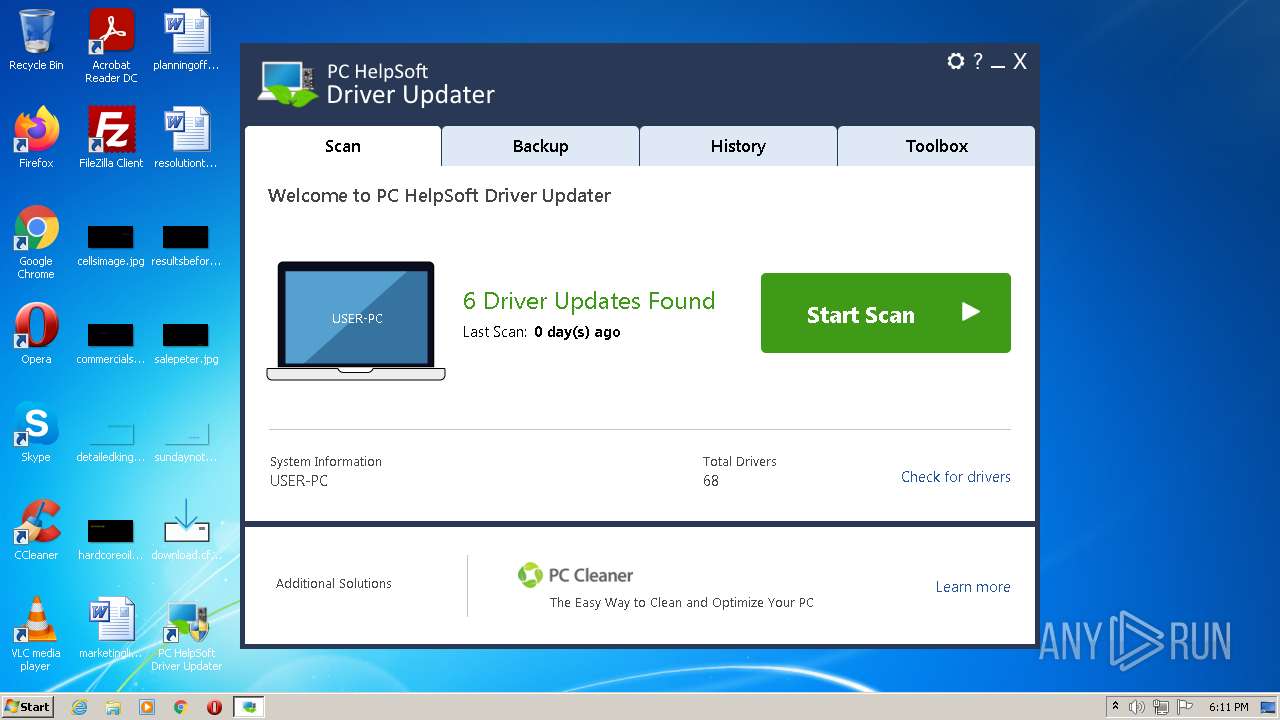1280x720 pixels.
Task: Select the planningoff Word document icon
Action: 186,40
